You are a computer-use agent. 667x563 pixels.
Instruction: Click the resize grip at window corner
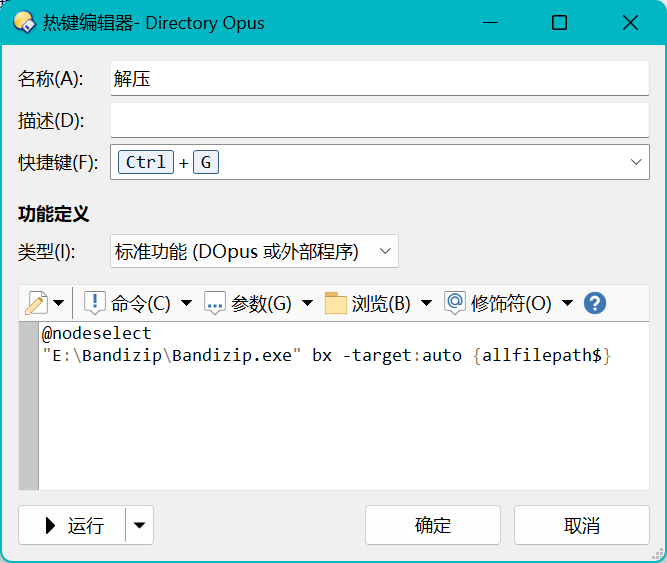658,554
